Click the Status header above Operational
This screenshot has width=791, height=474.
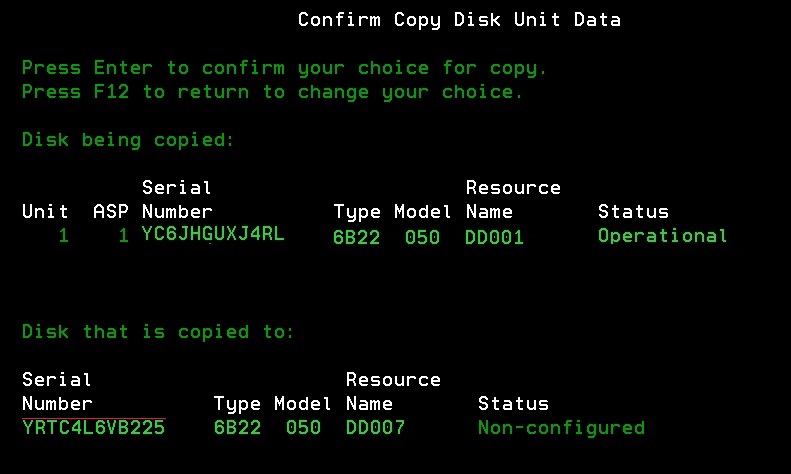[633, 212]
